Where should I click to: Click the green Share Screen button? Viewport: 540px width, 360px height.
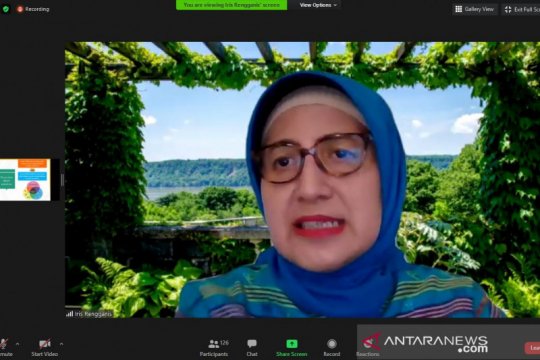291,348
